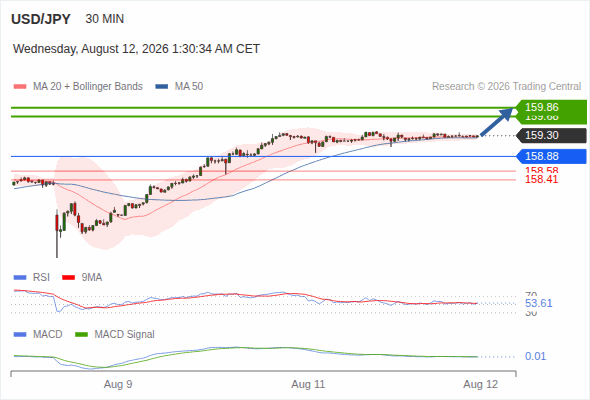The height and width of the screenshot is (400, 590).
Task: Click the red 158.41 support value
Action: 541,179
